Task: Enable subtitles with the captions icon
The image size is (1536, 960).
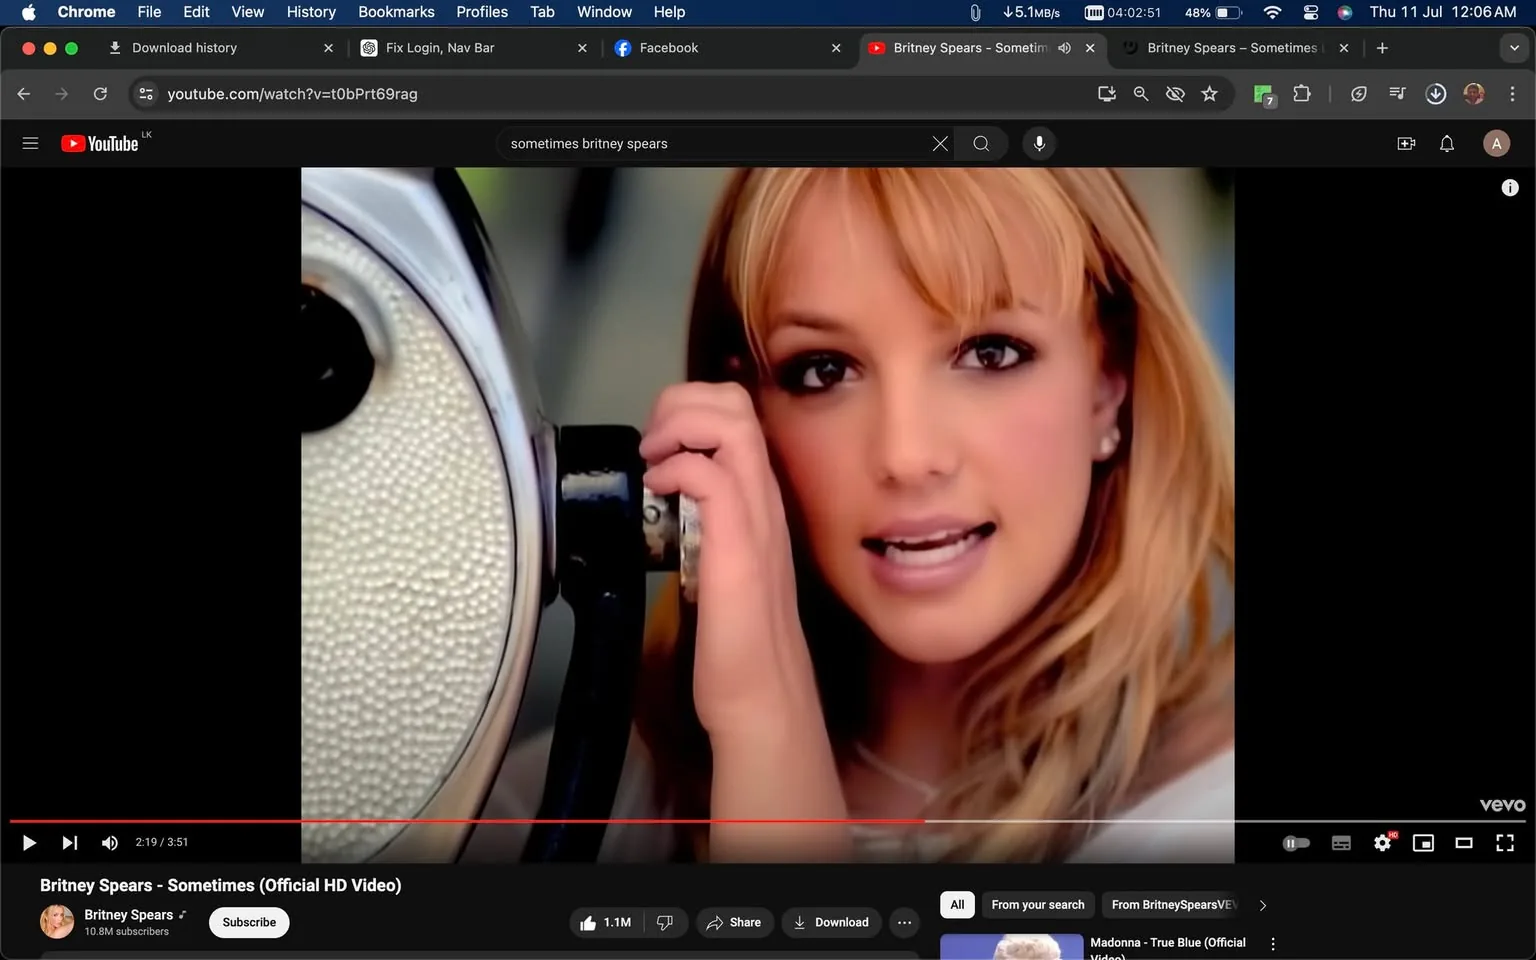Action: (x=1341, y=842)
